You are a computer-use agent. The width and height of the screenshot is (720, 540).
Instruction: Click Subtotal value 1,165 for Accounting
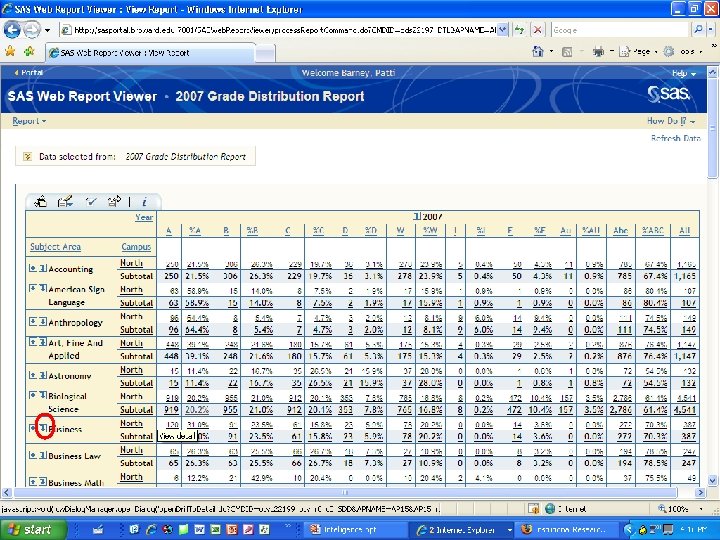click(x=685, y=276)
